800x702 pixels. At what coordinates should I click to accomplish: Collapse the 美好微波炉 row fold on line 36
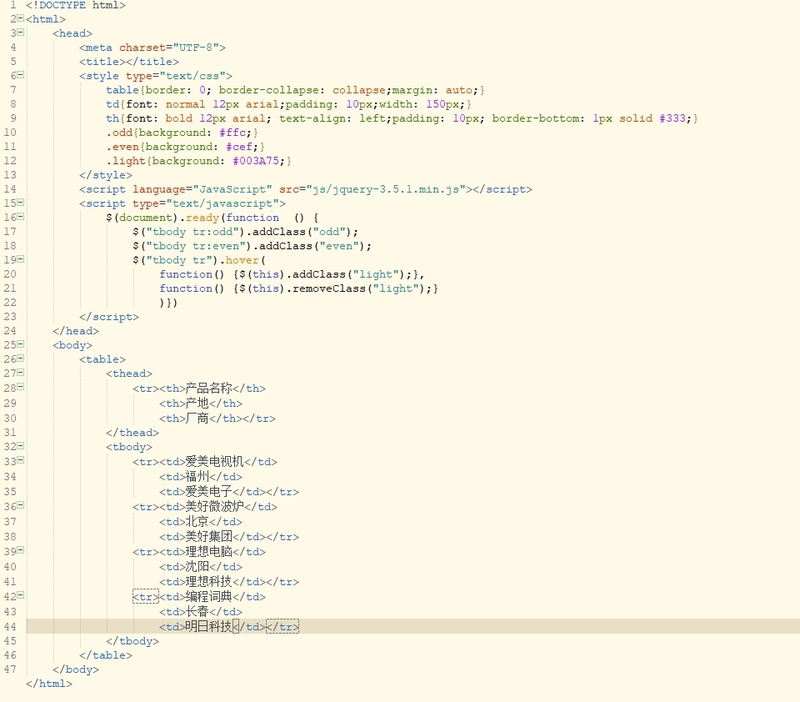click(x=20, y=505)
